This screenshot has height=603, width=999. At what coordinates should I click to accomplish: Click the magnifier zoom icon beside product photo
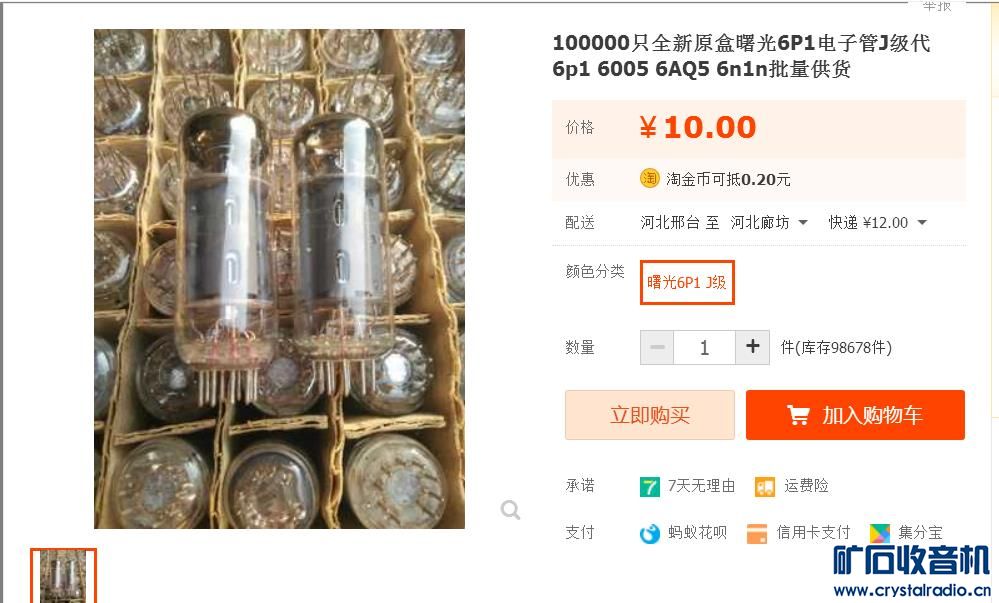510,510
